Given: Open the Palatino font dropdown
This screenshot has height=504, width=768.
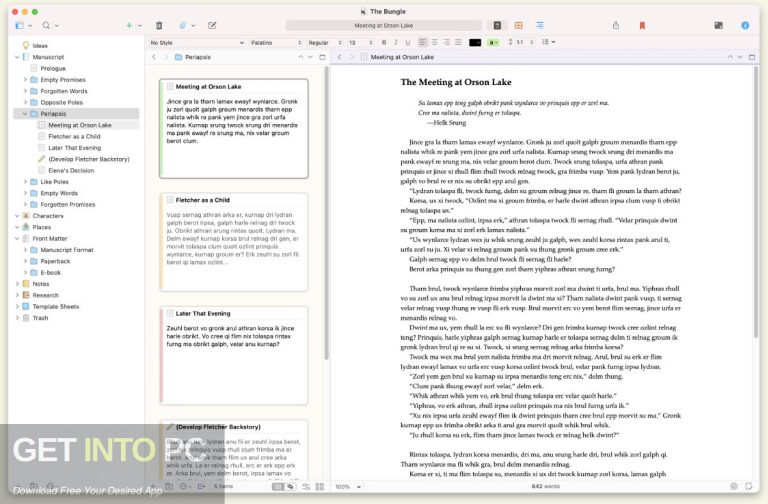Looking at the screenshot, I should click(276, 43).
